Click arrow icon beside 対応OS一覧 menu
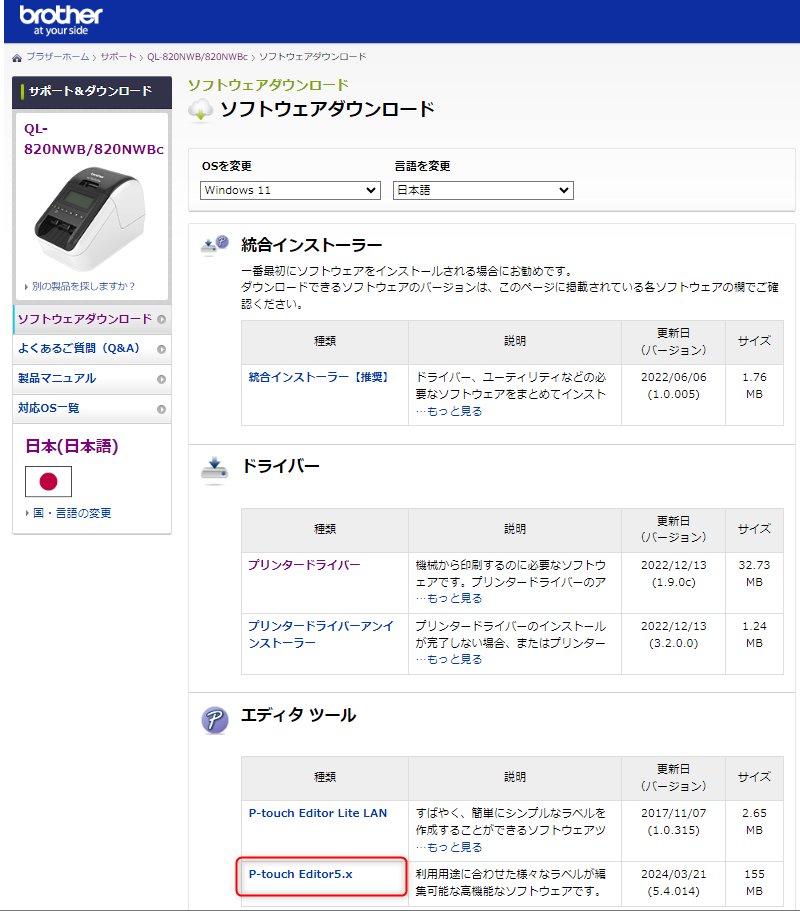Screen dimensions: 800x911 click(162, 409)
